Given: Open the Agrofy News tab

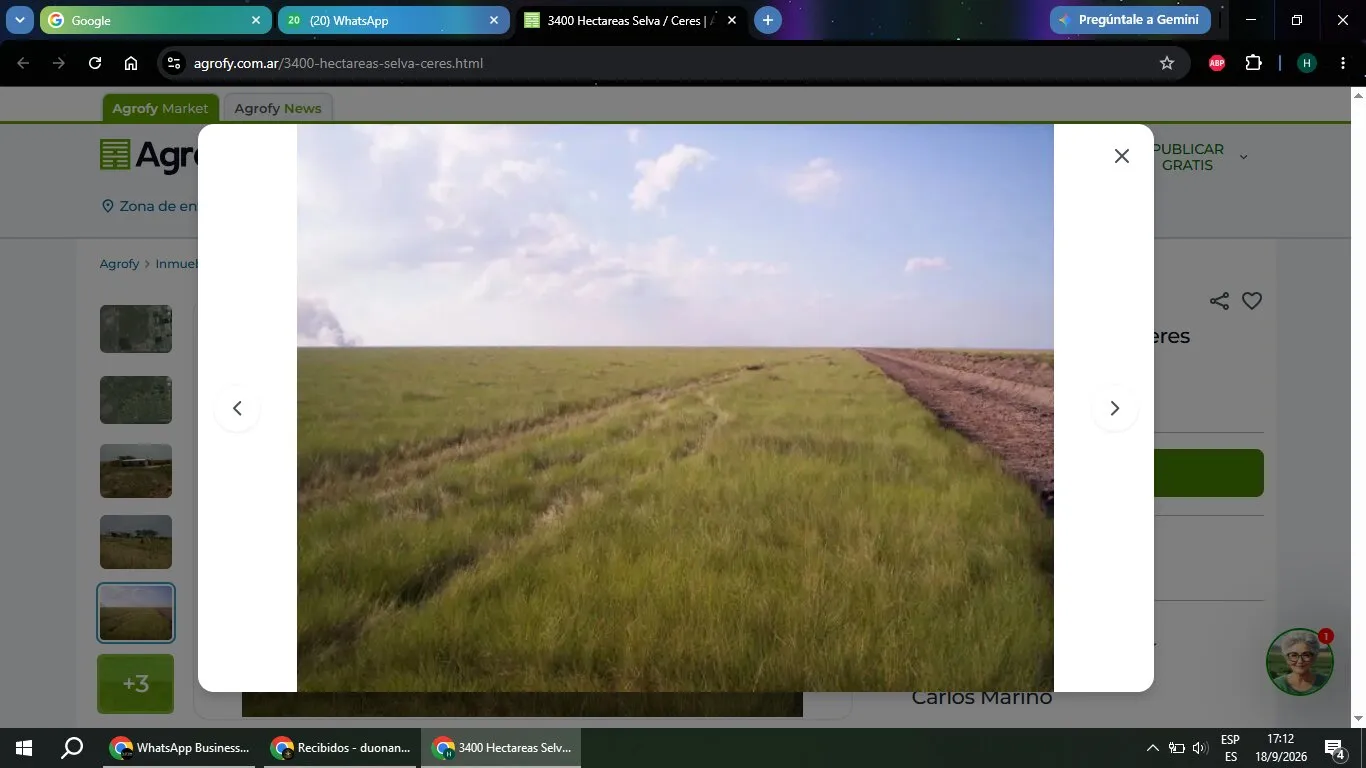Looking at the screenshot, I should (278, 108).
